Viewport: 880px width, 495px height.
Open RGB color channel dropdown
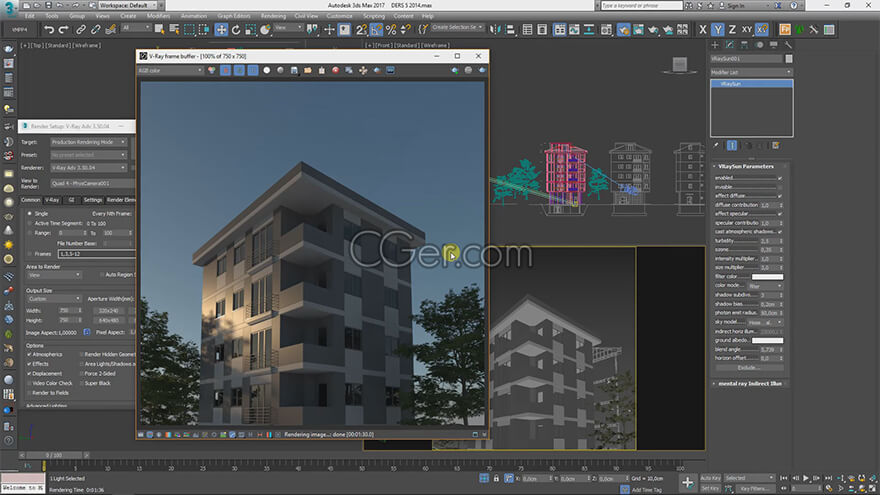coord(171,70)
